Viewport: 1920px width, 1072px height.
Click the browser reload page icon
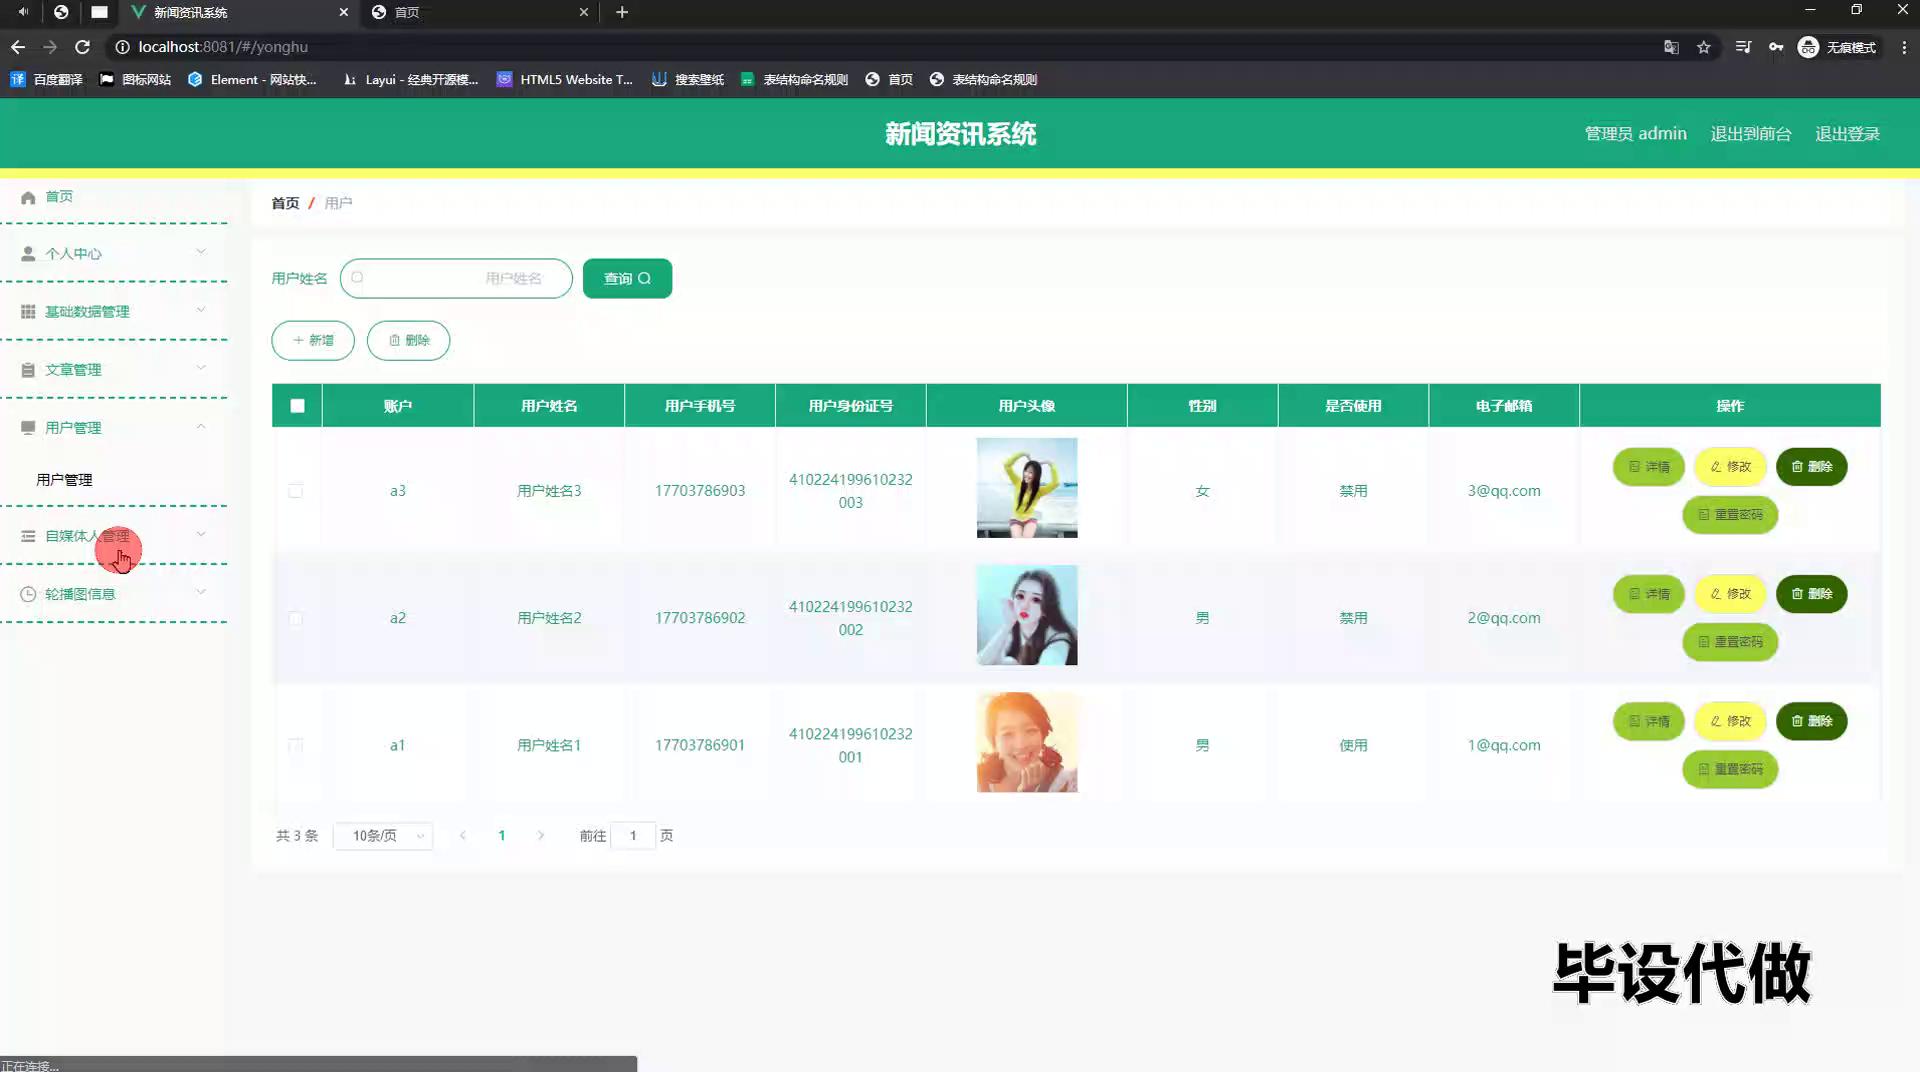pyautogui.click(x=83, y=47)
